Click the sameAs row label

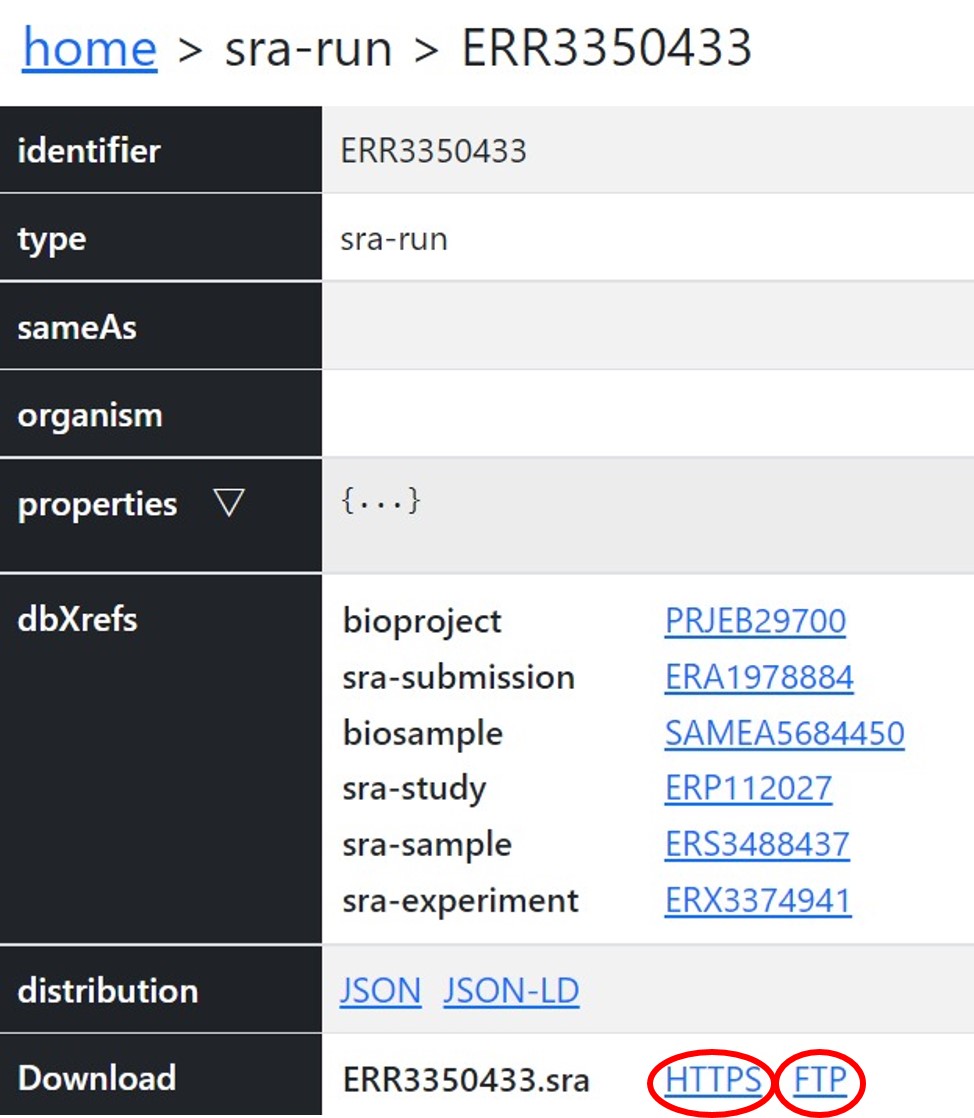(77, 328)
